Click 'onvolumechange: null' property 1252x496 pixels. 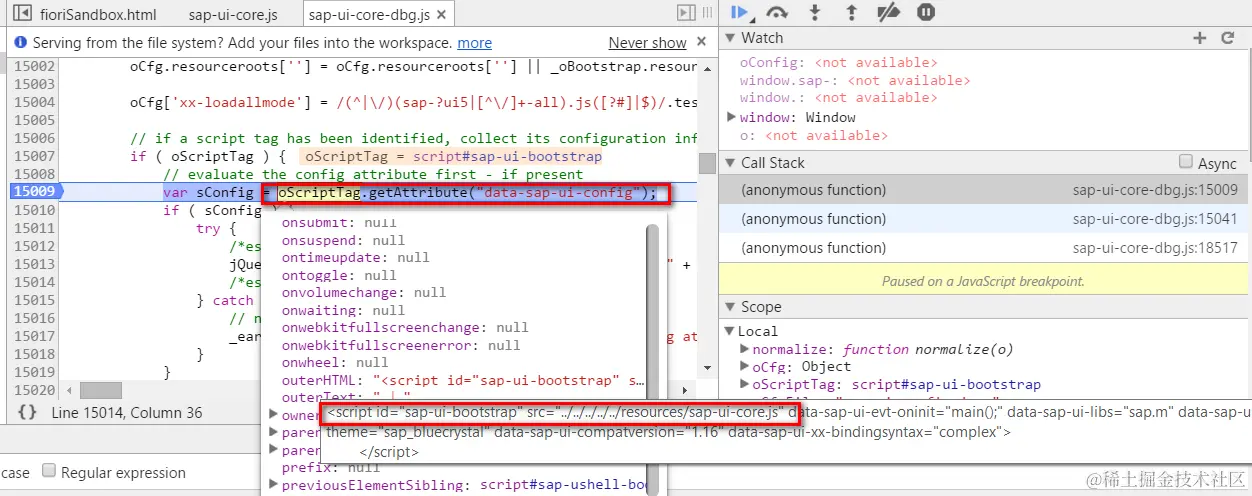(x=363, y=293)
